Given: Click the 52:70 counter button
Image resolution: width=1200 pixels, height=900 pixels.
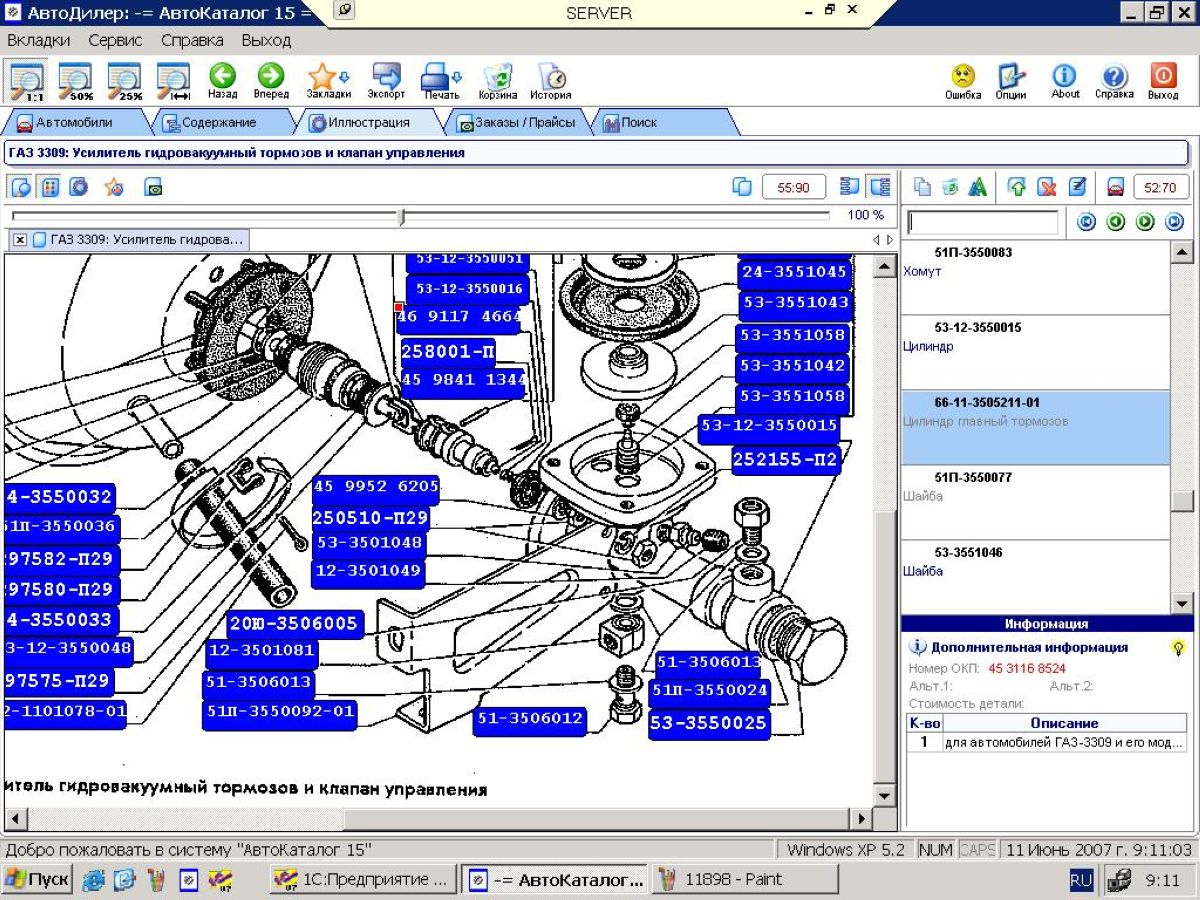Looking at the screenshot, I should [1160, 187].
